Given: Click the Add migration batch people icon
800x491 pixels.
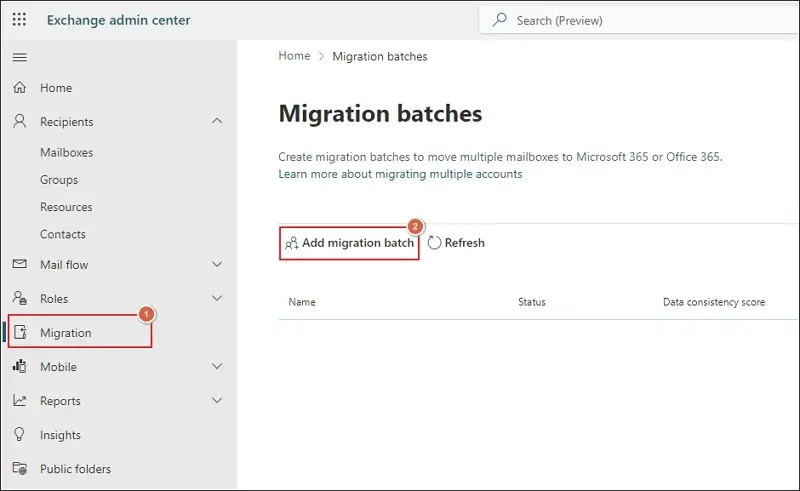Looking at the screenshot, I should coord(291,243).
